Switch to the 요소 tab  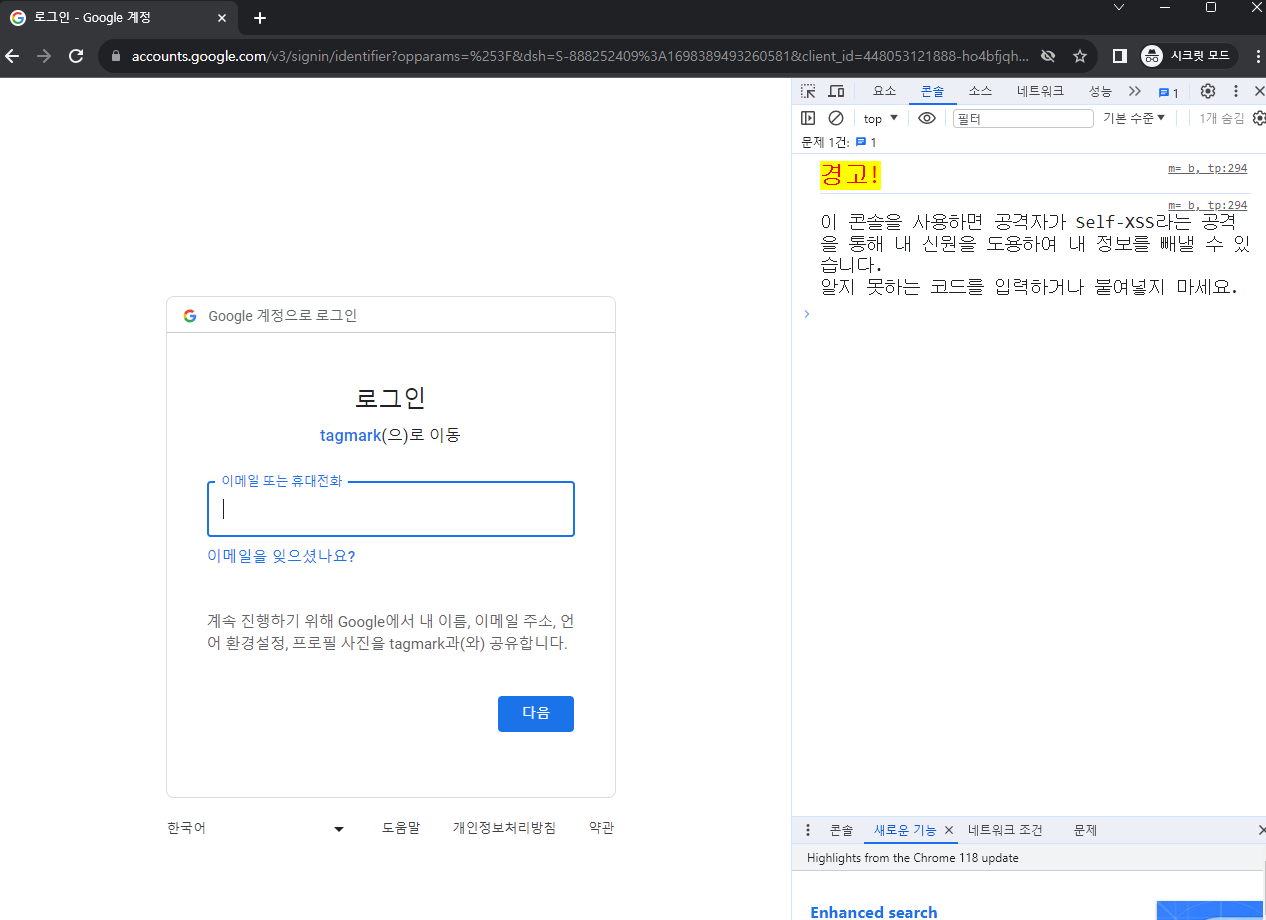point(885,91)
